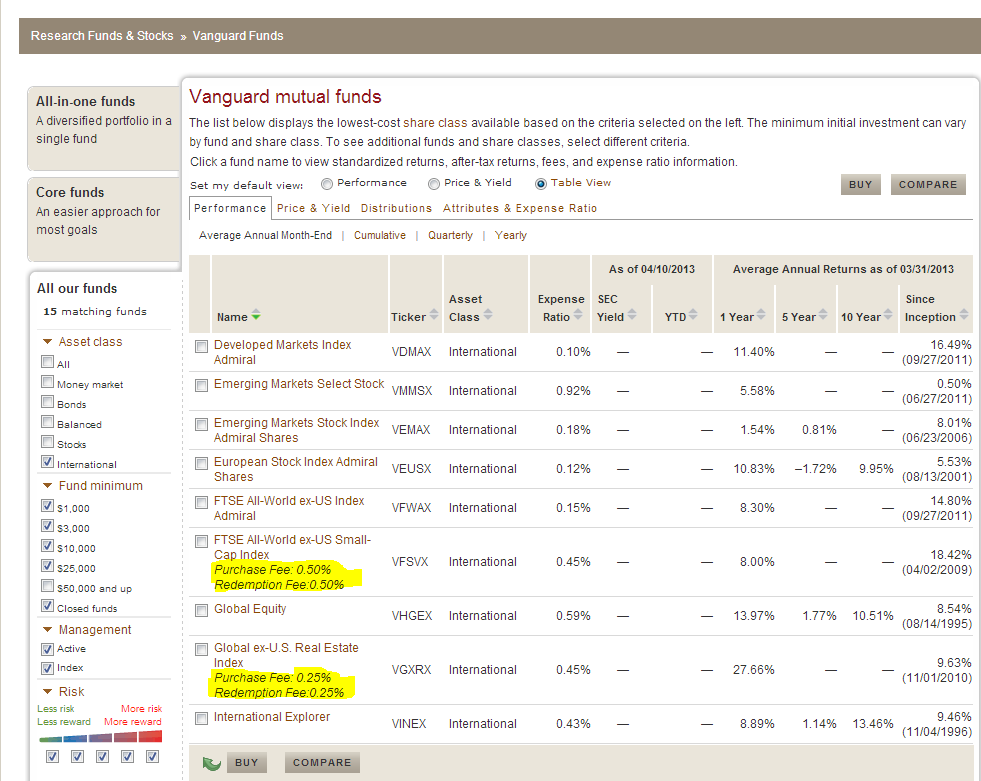
Task: Sort by Since Inception arrows
Action: (x=963, y=314)
